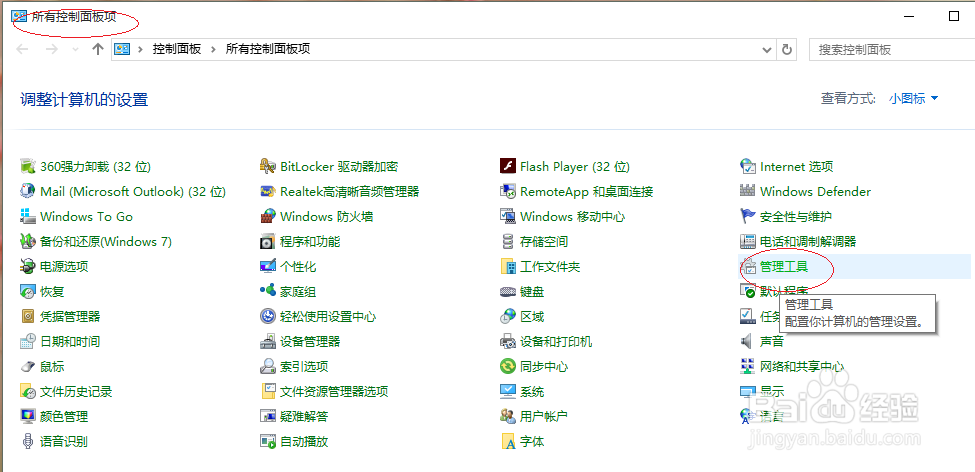Click the 颜色管理 icon

[x=28, y=416]
